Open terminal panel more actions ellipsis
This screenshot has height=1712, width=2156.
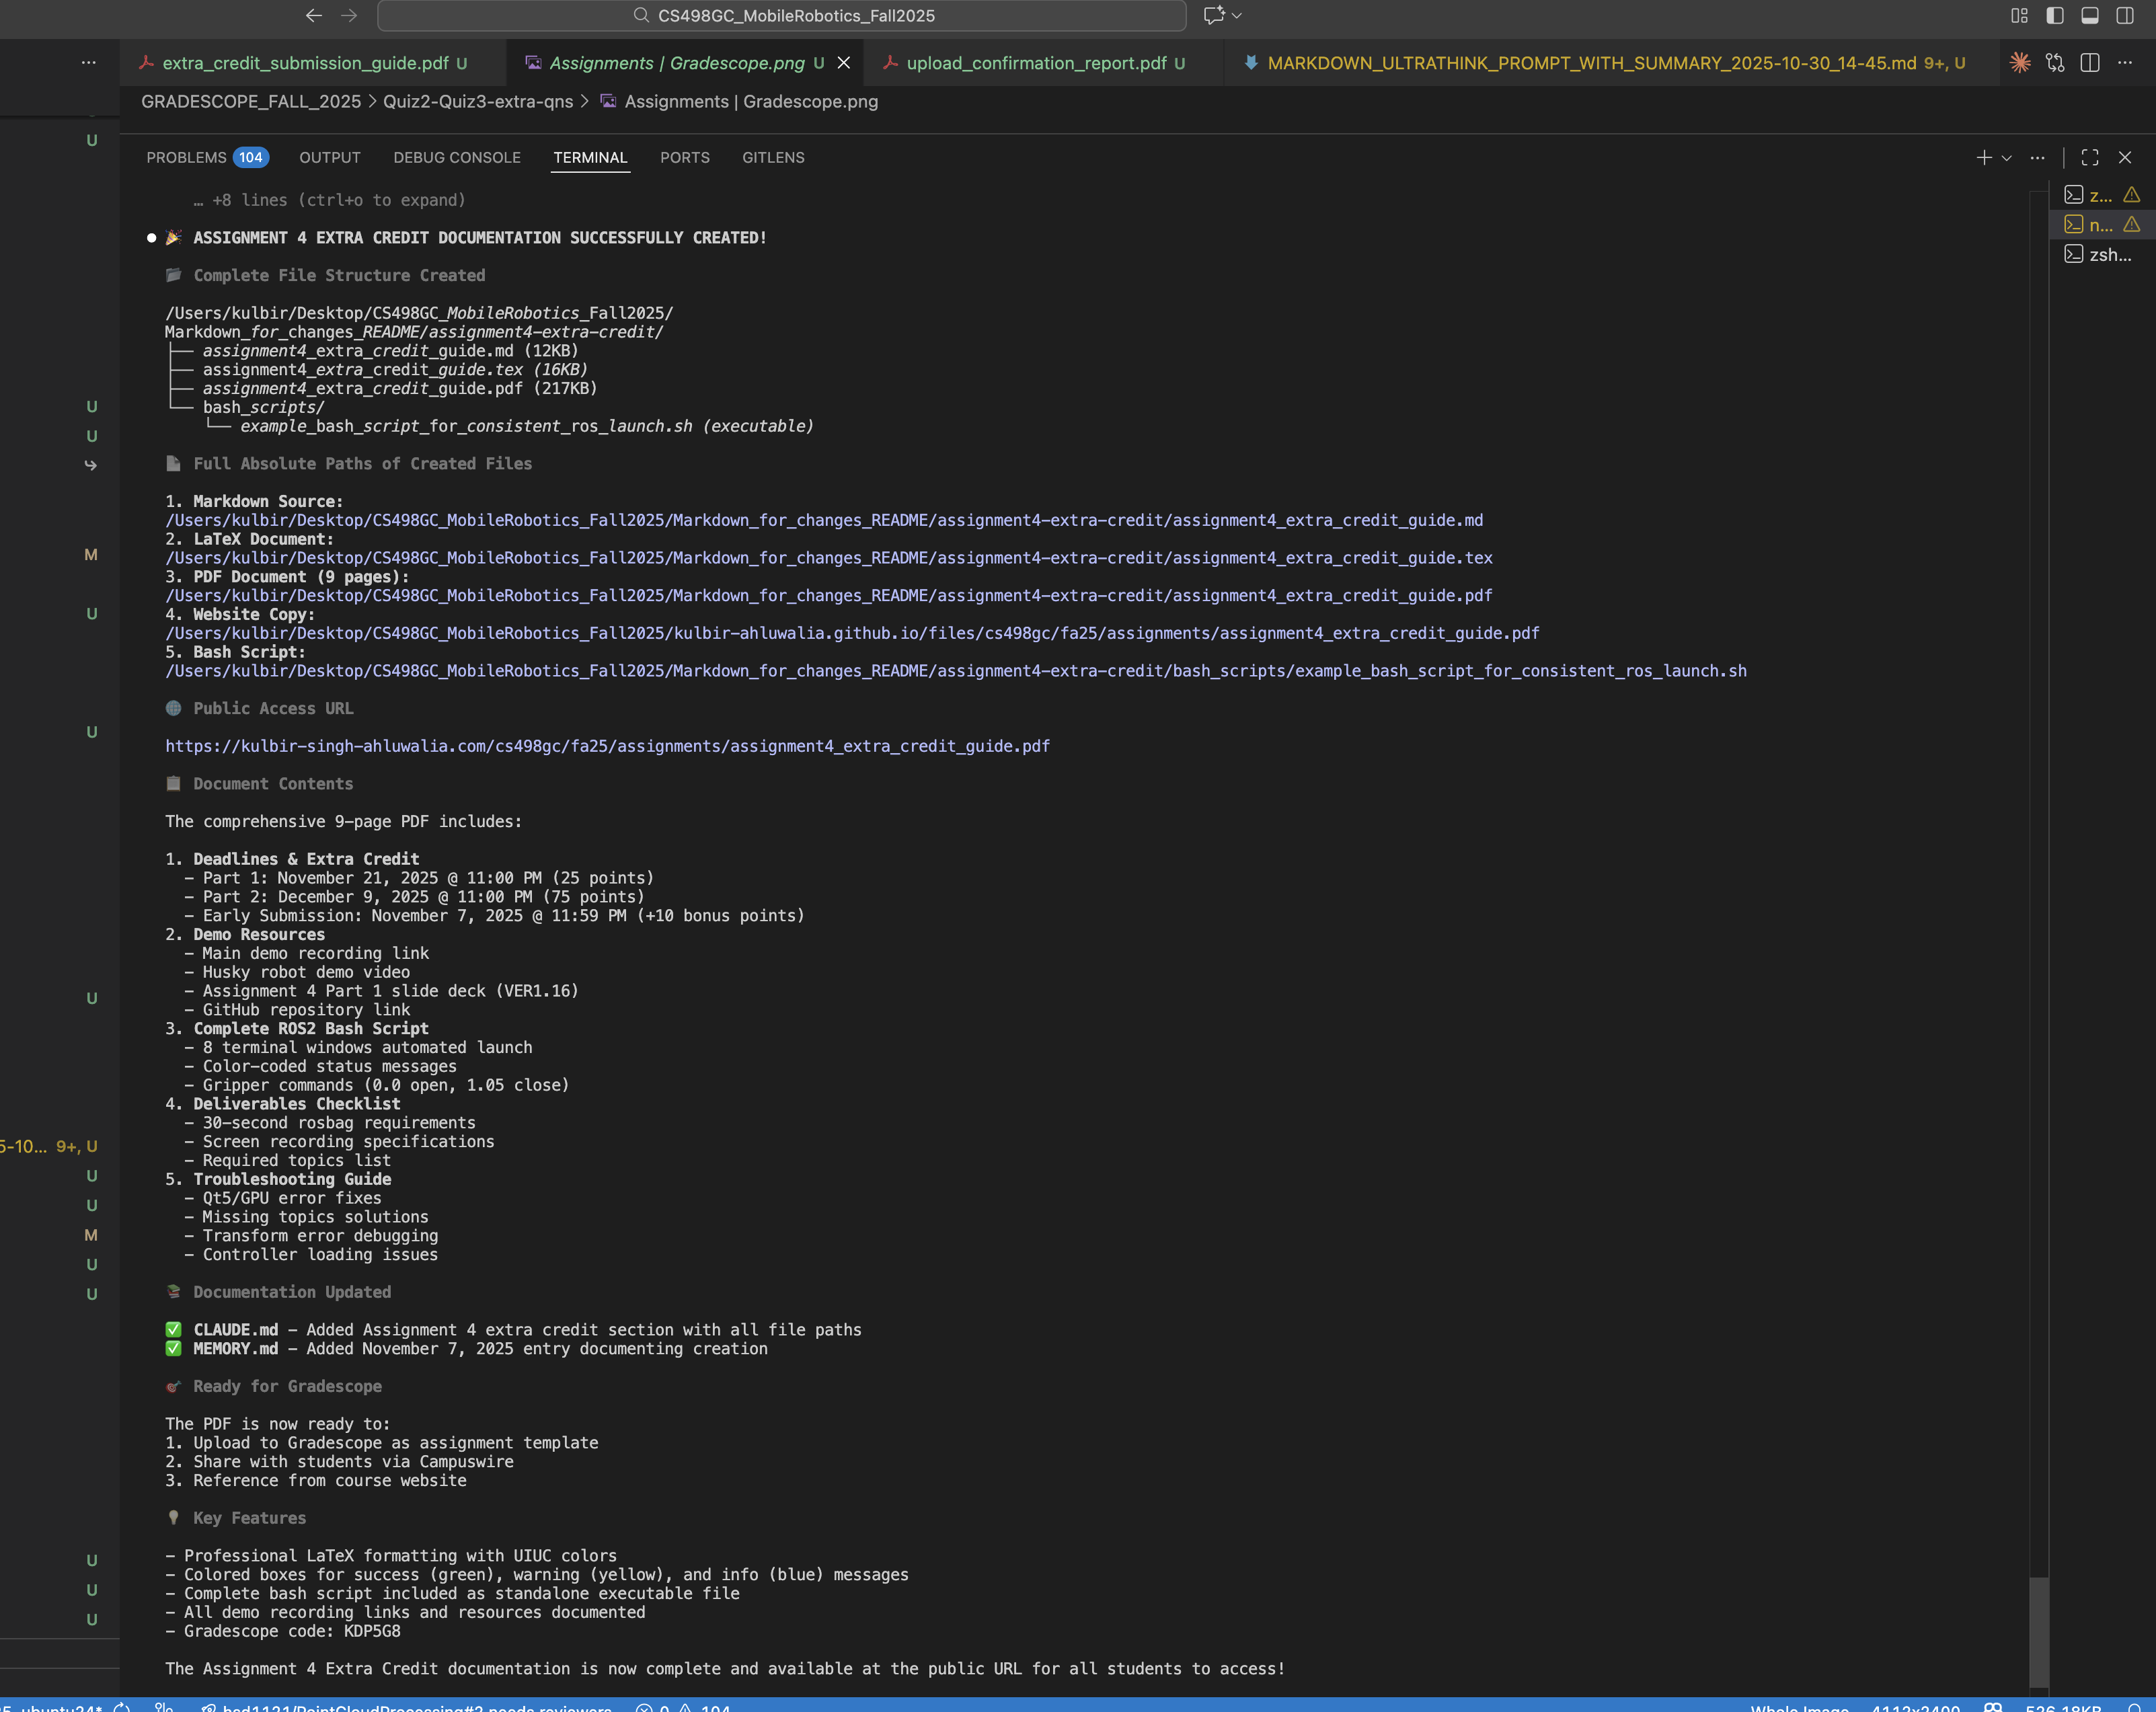(2037, 158)
